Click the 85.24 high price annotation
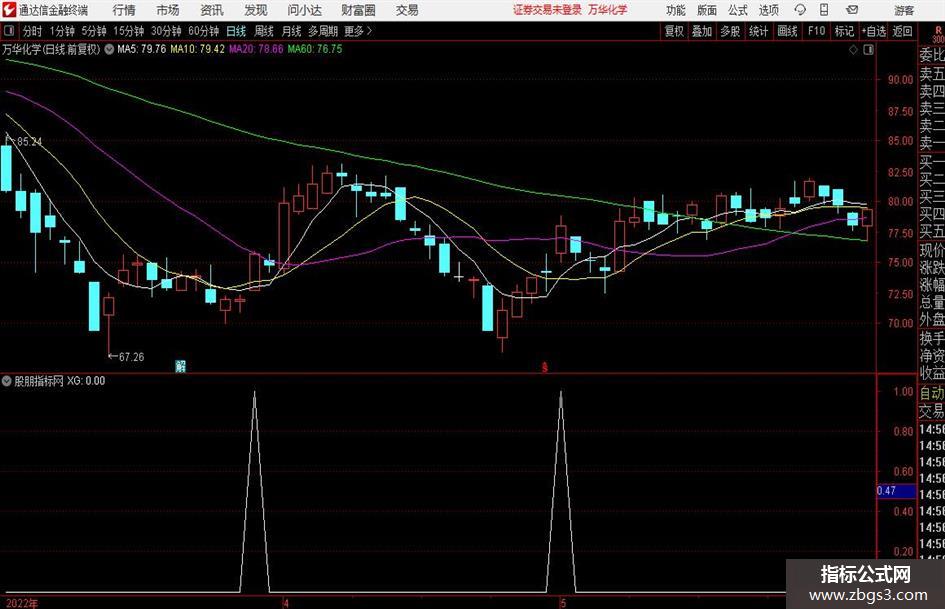This screenshot has height=609, width=945. point(30,142)
